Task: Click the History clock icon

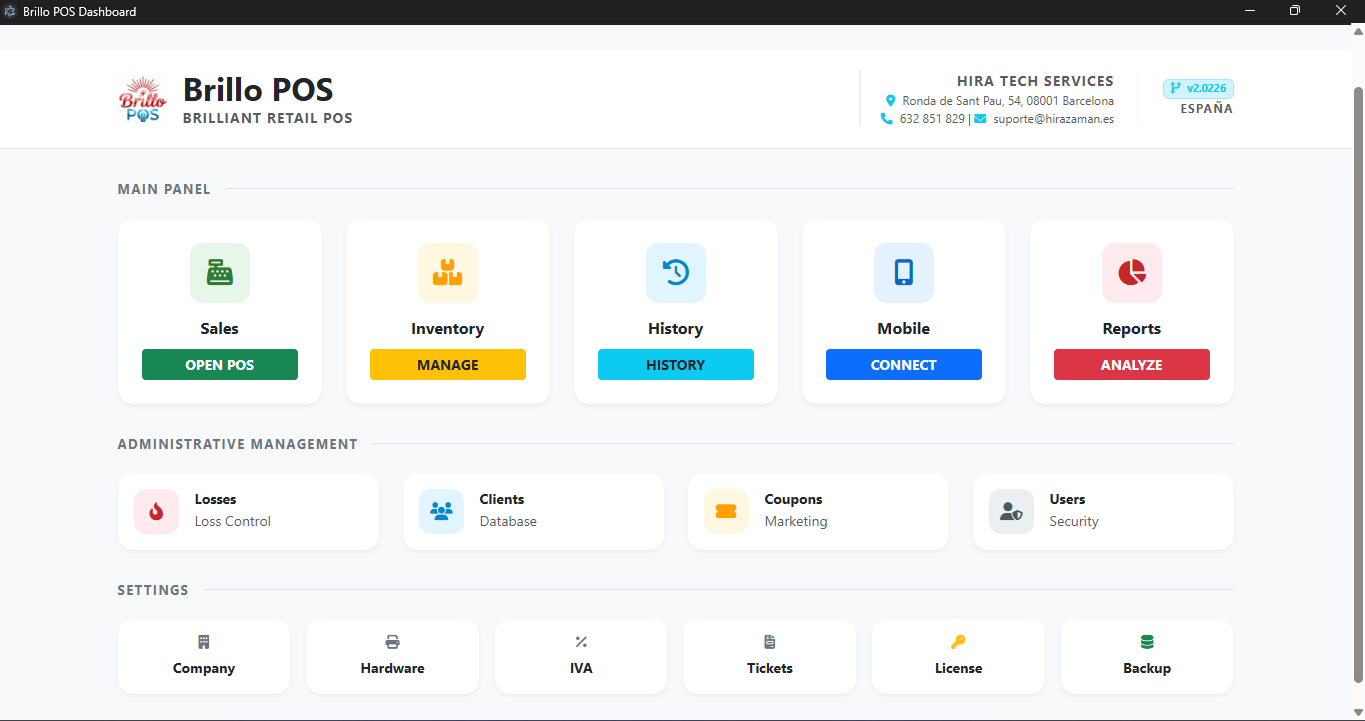Action: (x=676, y=272)
